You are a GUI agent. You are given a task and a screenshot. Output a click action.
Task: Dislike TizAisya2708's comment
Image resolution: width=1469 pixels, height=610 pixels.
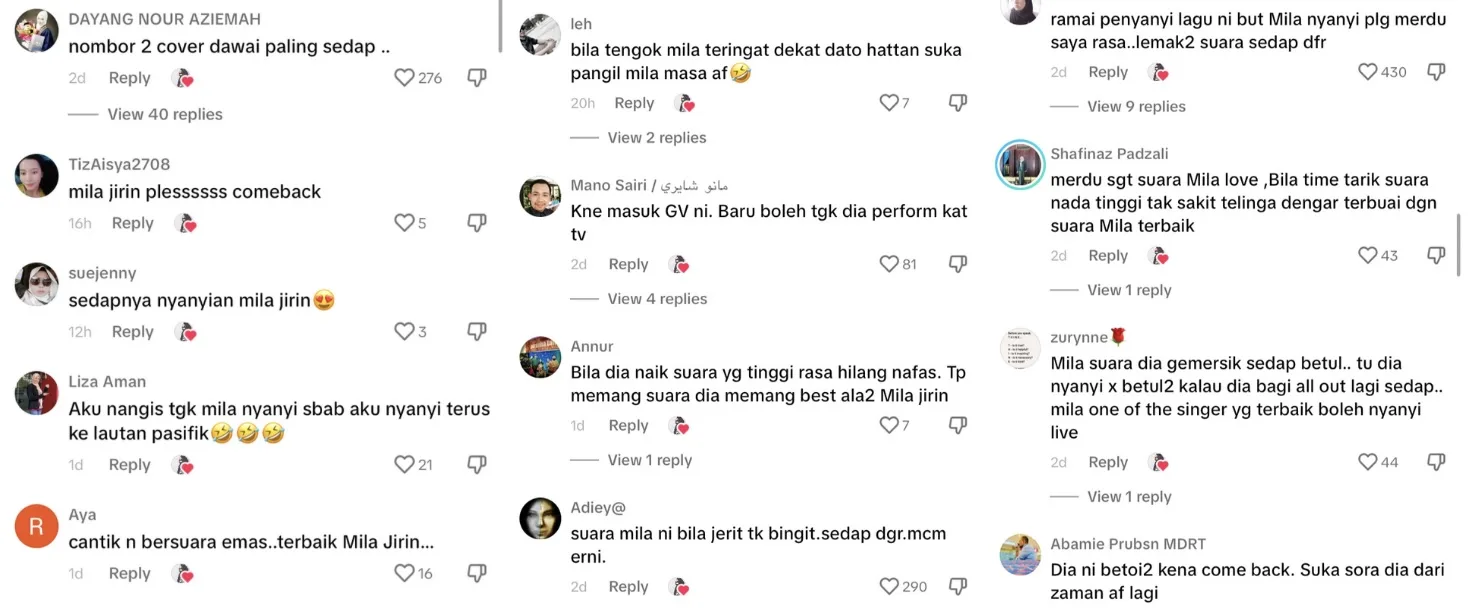pos(477,223)
